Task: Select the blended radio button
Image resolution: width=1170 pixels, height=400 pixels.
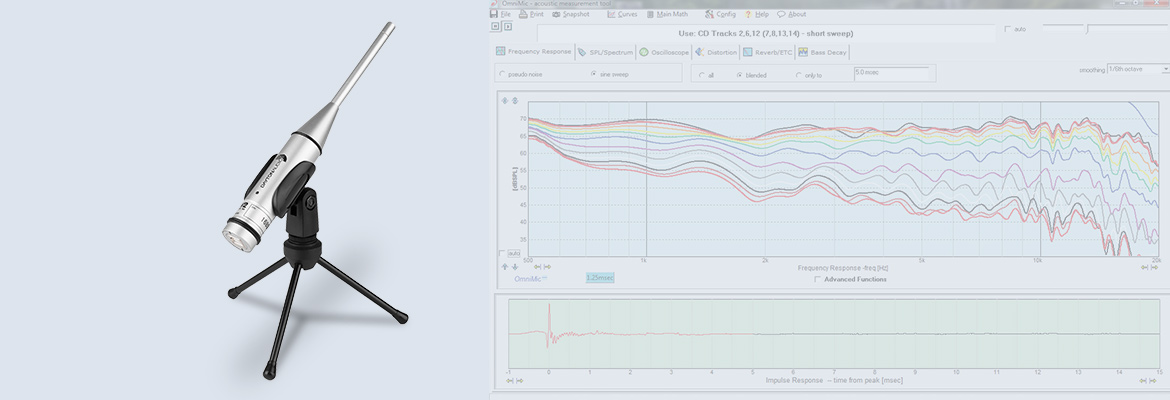Action: (x=739, y=75)
